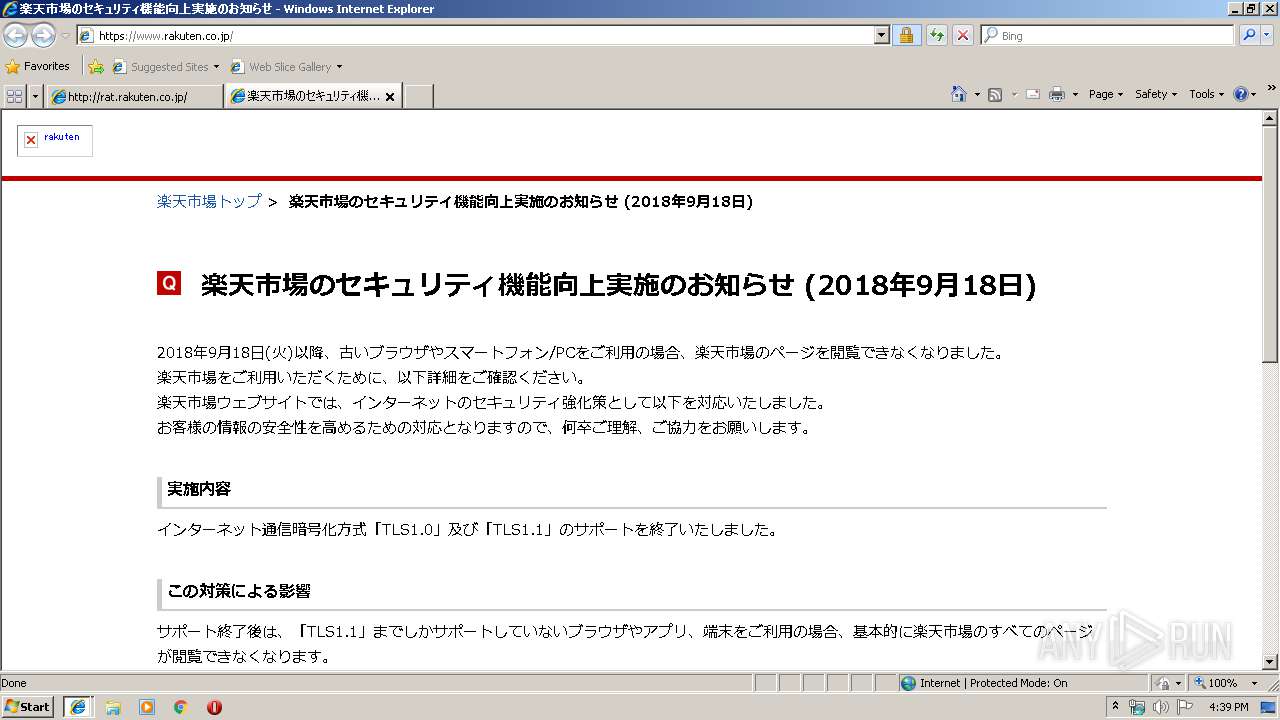Click the broken rakuten logo image
The width and height of the screenshot is (1280, 720).
click(x=55, y=141)
